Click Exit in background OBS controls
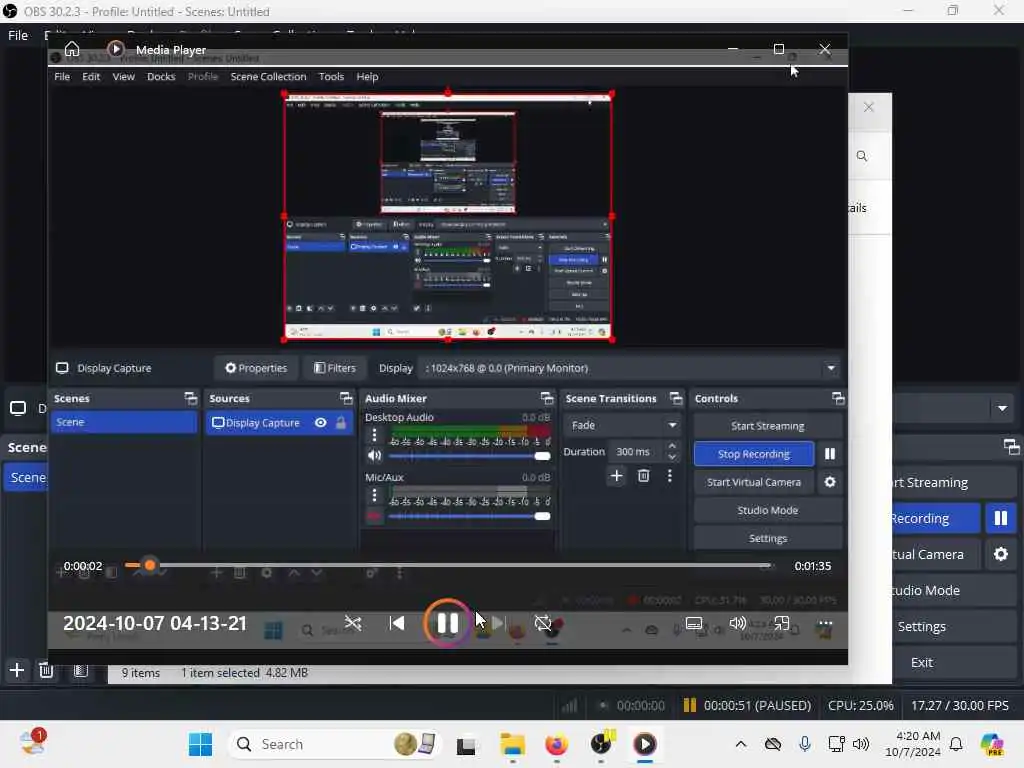This screenshot has height=768, width=1024. [921, 662]
